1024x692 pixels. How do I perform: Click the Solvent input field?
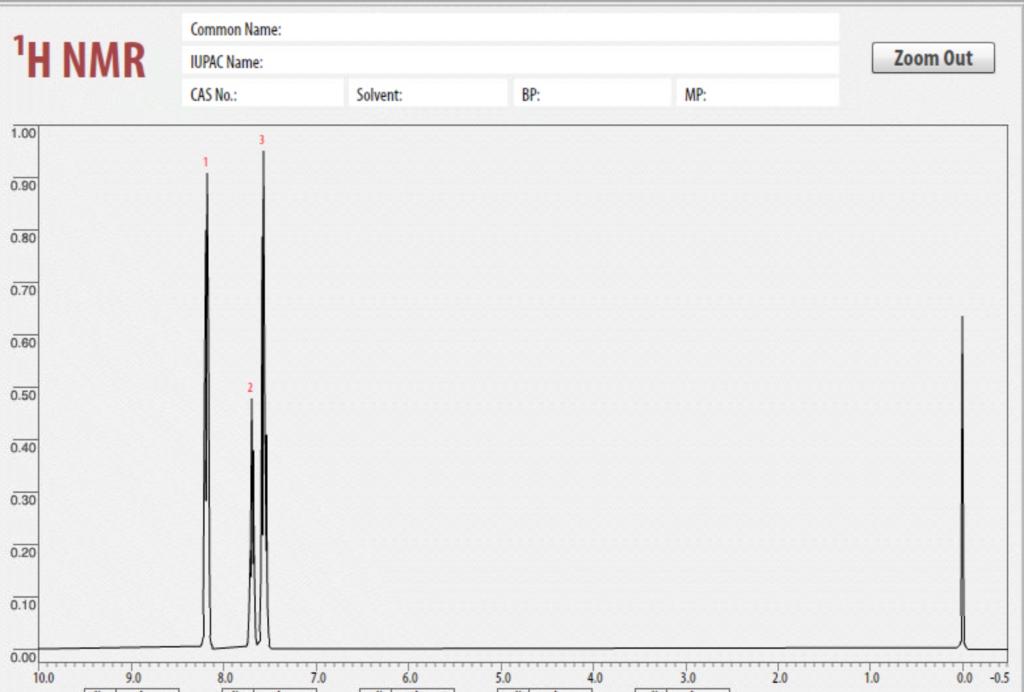428,92
